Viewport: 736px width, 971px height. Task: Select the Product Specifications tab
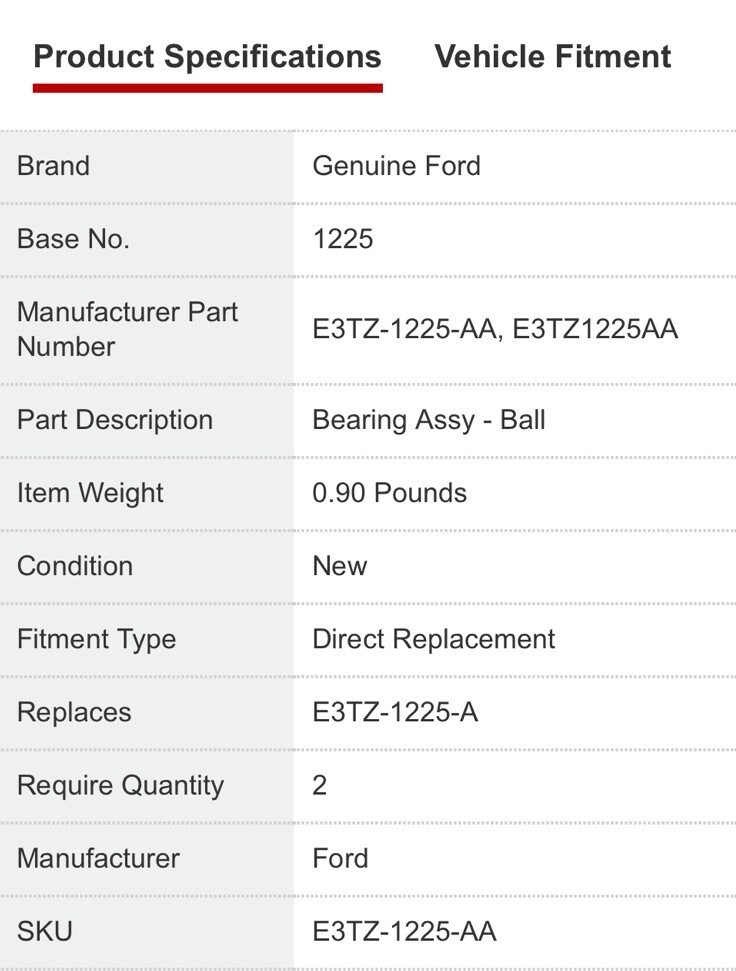207,57
